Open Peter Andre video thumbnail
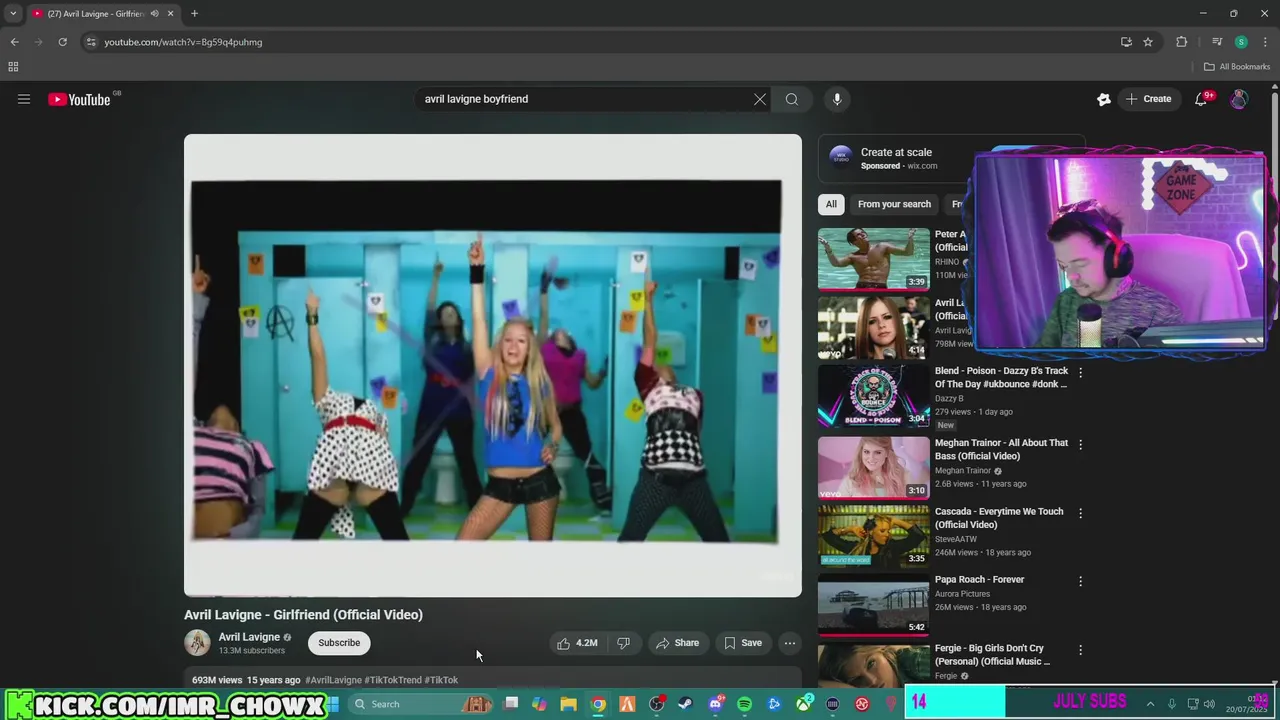 pyautogui.click(x=874, y=258)
